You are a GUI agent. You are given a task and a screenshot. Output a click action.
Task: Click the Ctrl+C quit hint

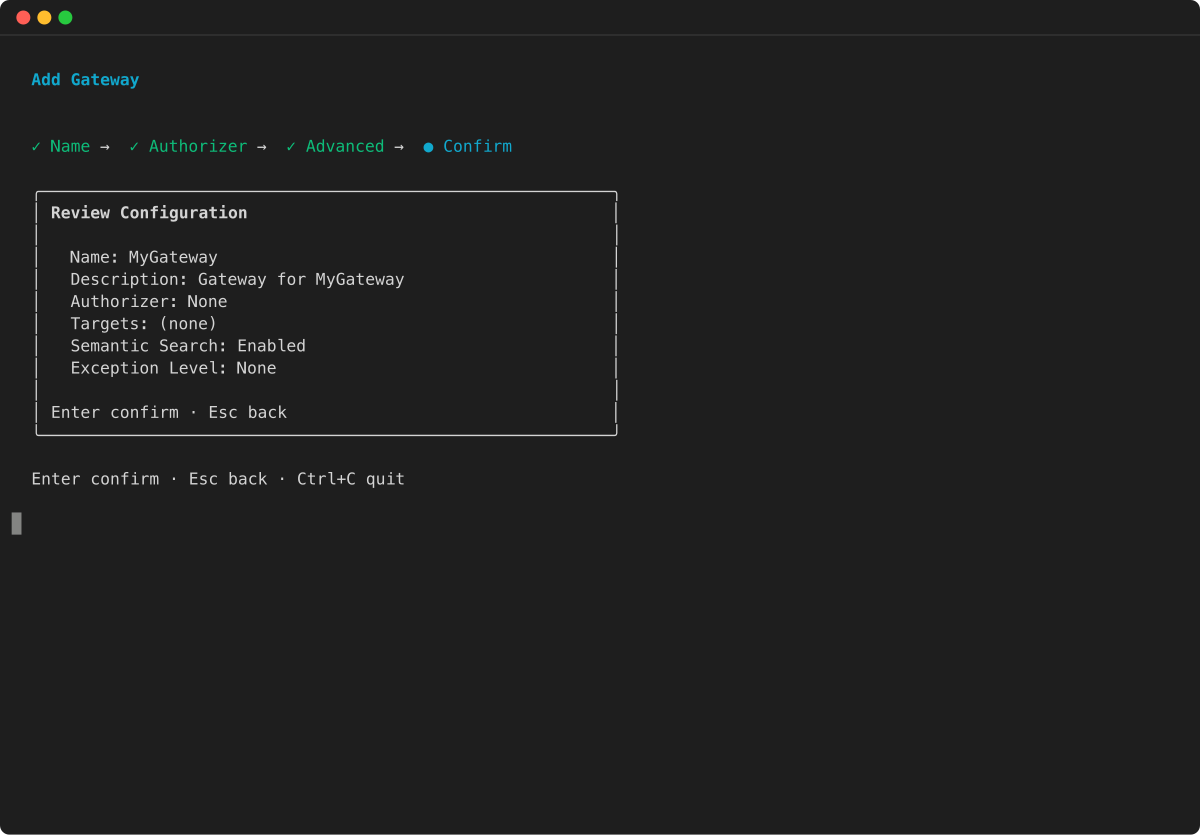point(351,478)
